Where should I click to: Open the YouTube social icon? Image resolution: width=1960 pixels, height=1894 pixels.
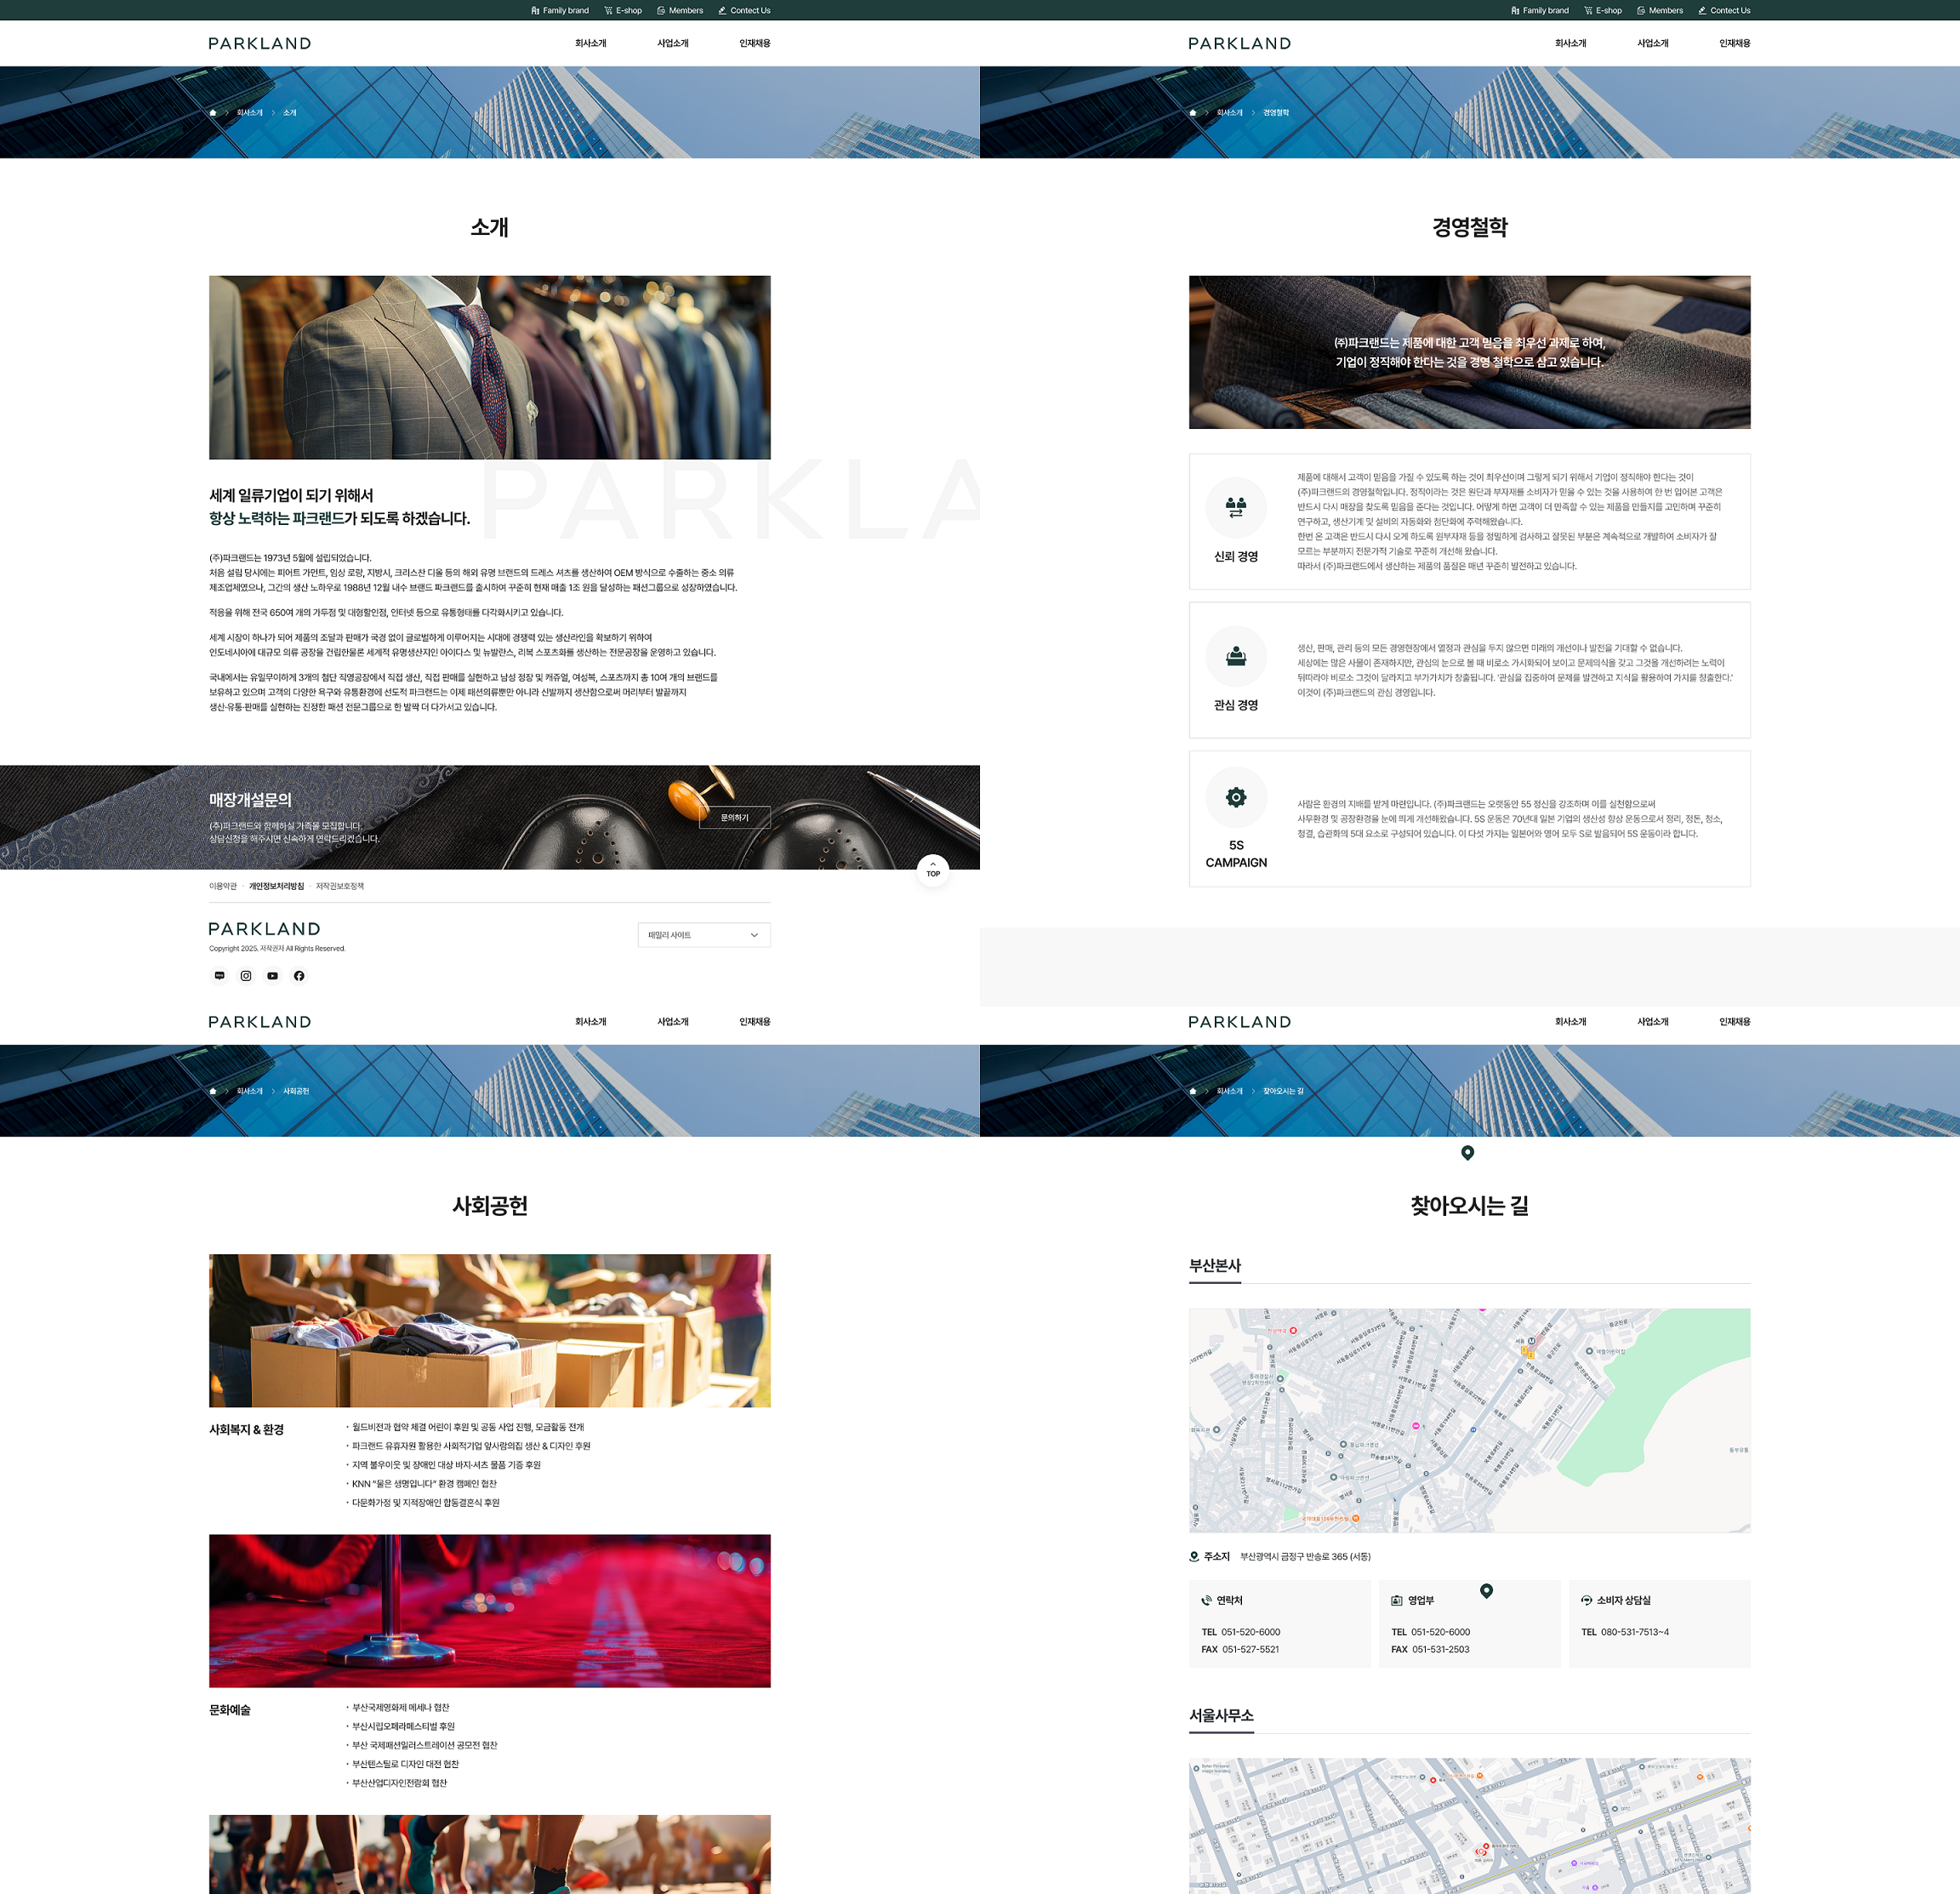(x=272, y=975)
